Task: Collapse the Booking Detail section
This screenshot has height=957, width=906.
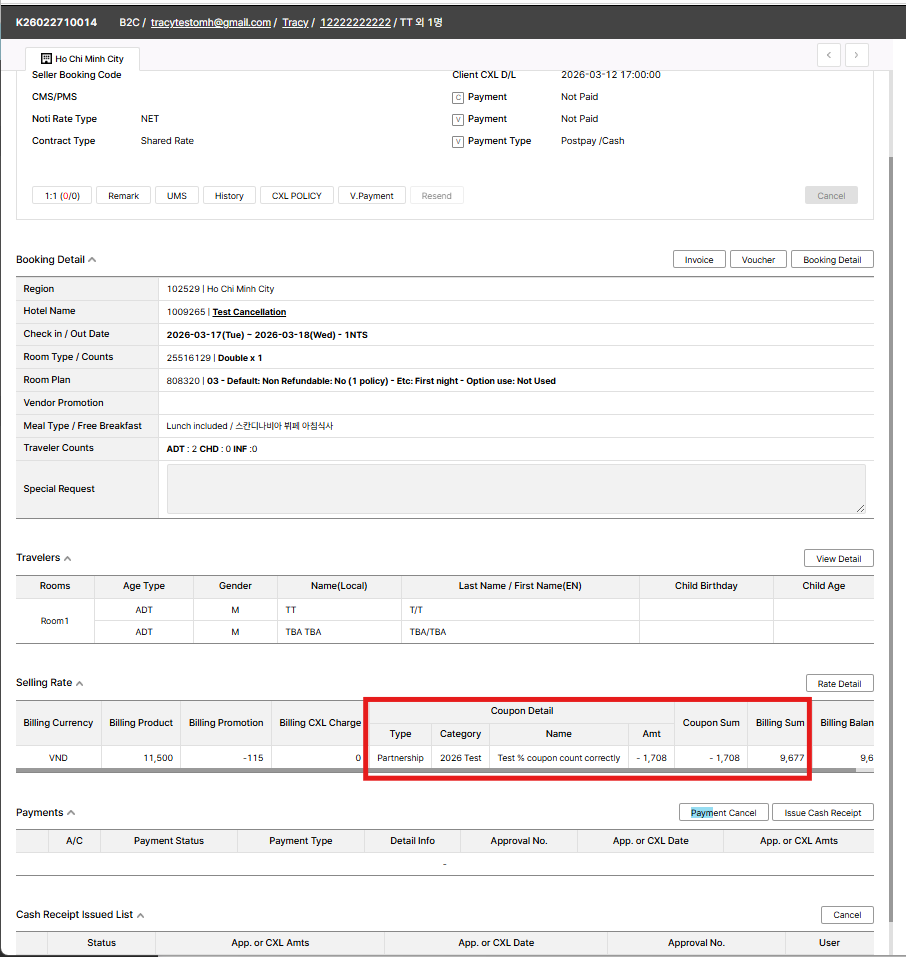Action: point(93,260)
